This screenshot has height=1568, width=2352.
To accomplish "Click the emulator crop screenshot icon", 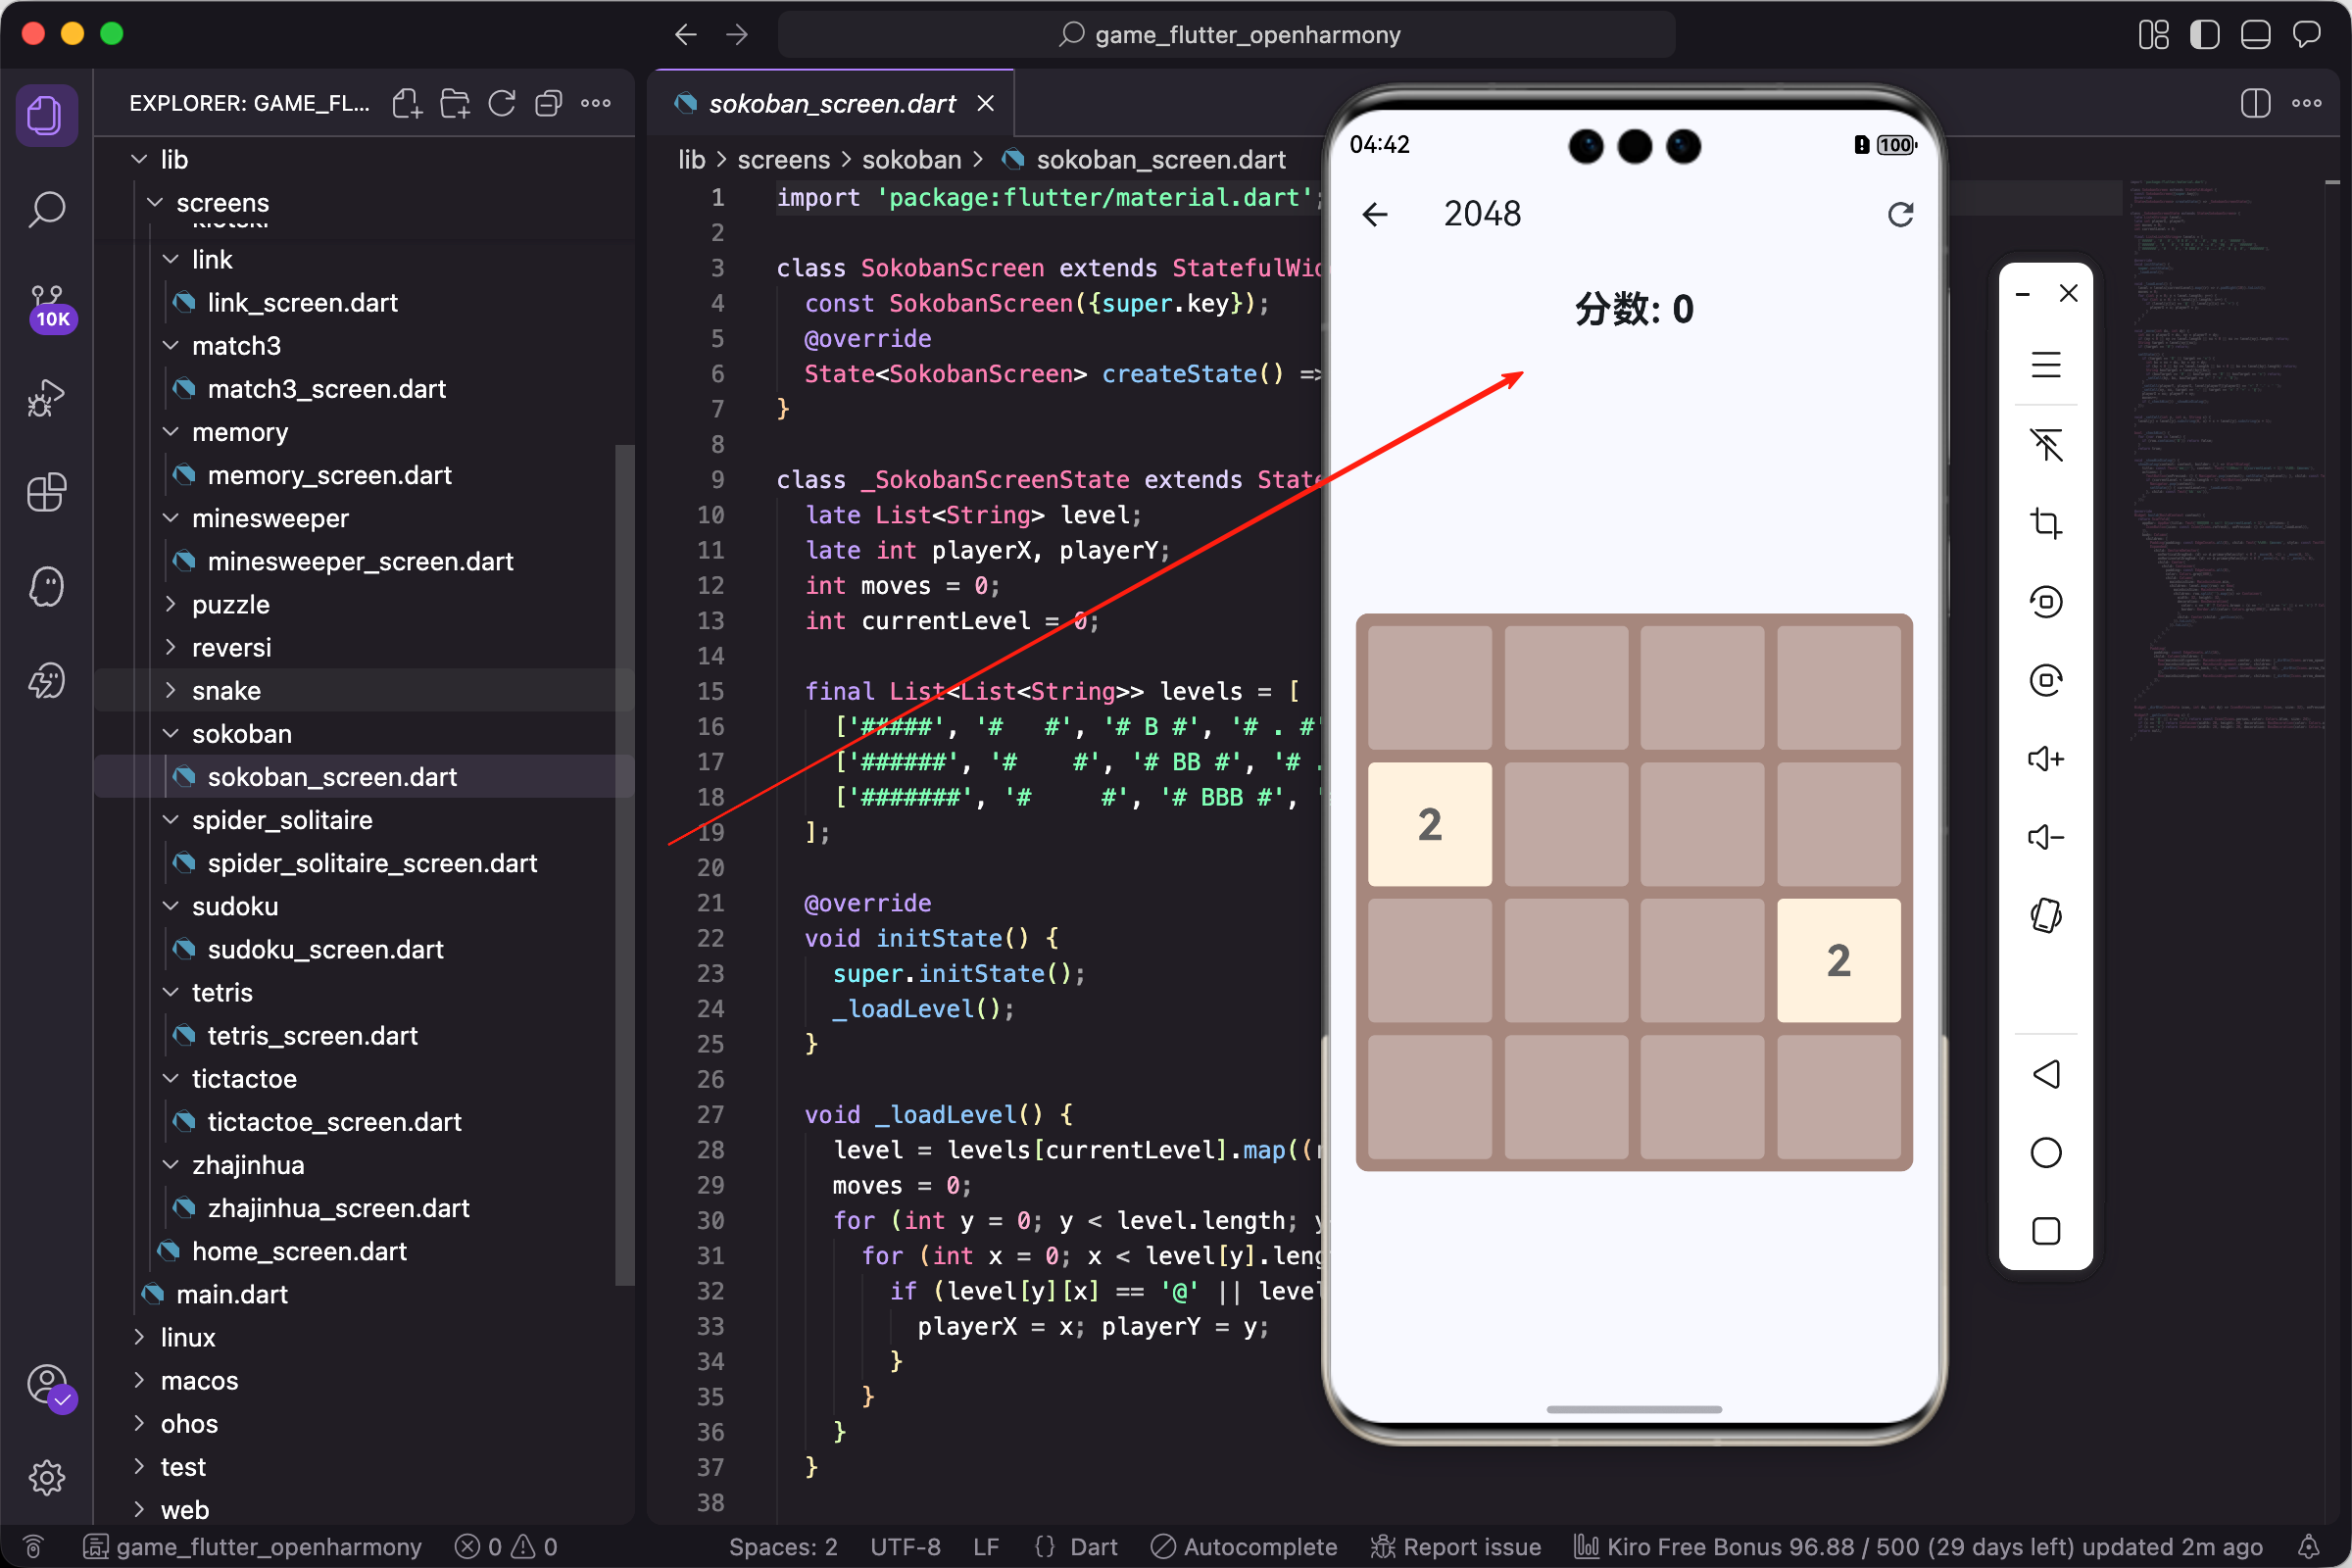I will tap(2045, 523).
